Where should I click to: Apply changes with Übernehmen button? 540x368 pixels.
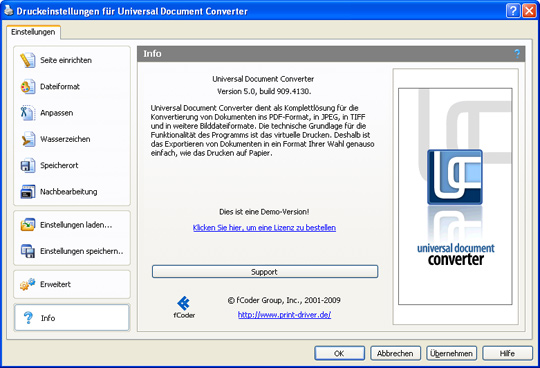tap(451, 353)
